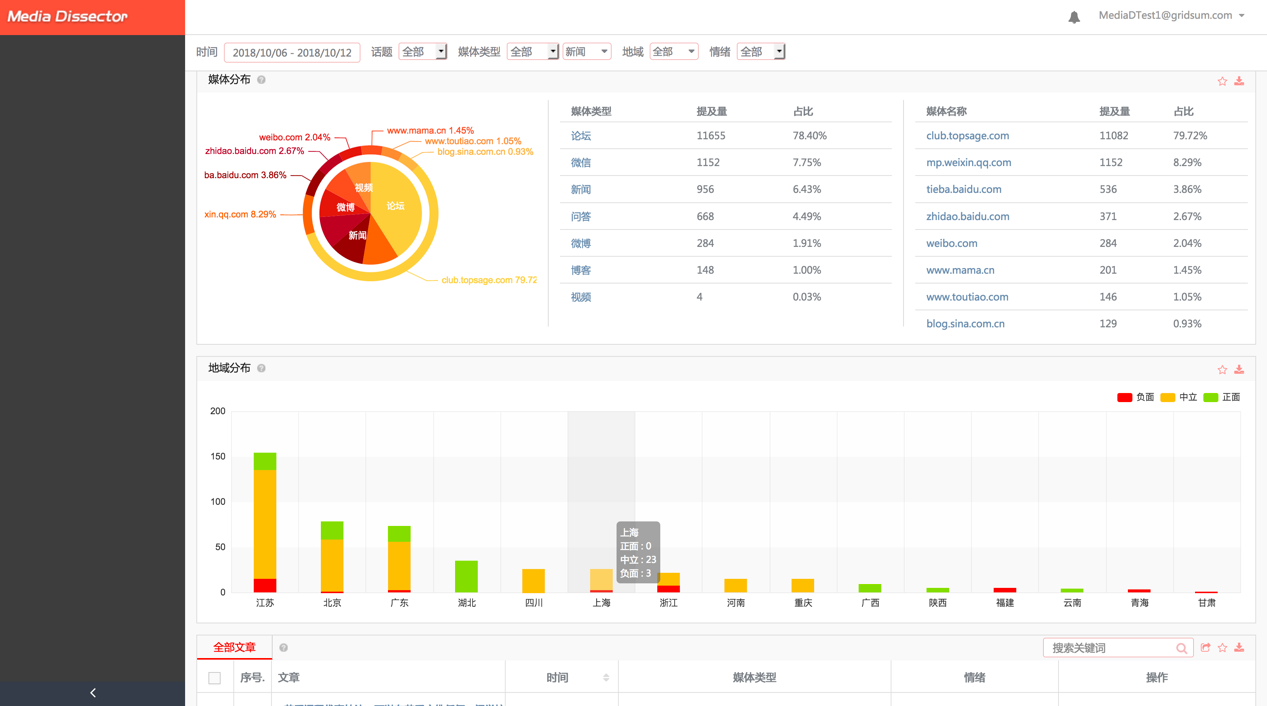Open the 话题 dropdown
The height and width of the screenshot is (706, 1267).
422,52
